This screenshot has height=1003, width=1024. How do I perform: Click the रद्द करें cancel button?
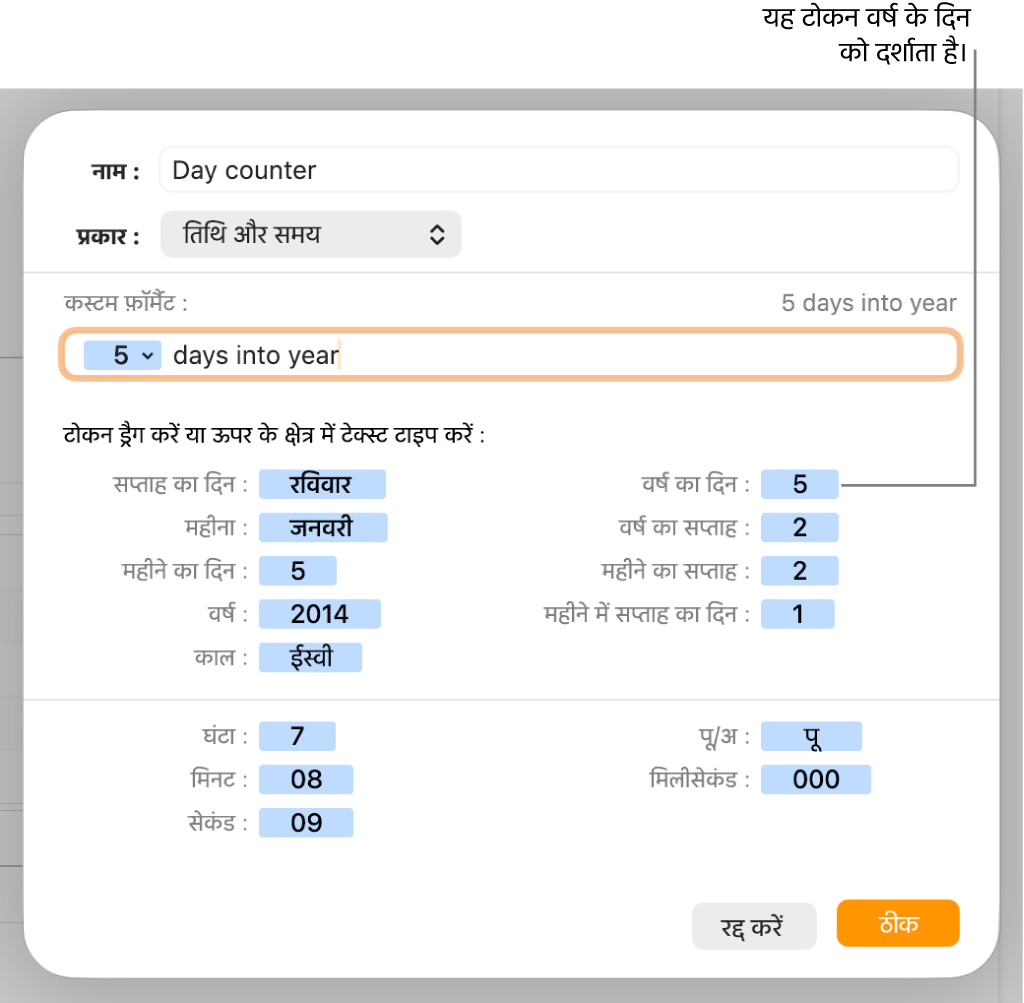(754, 926)
